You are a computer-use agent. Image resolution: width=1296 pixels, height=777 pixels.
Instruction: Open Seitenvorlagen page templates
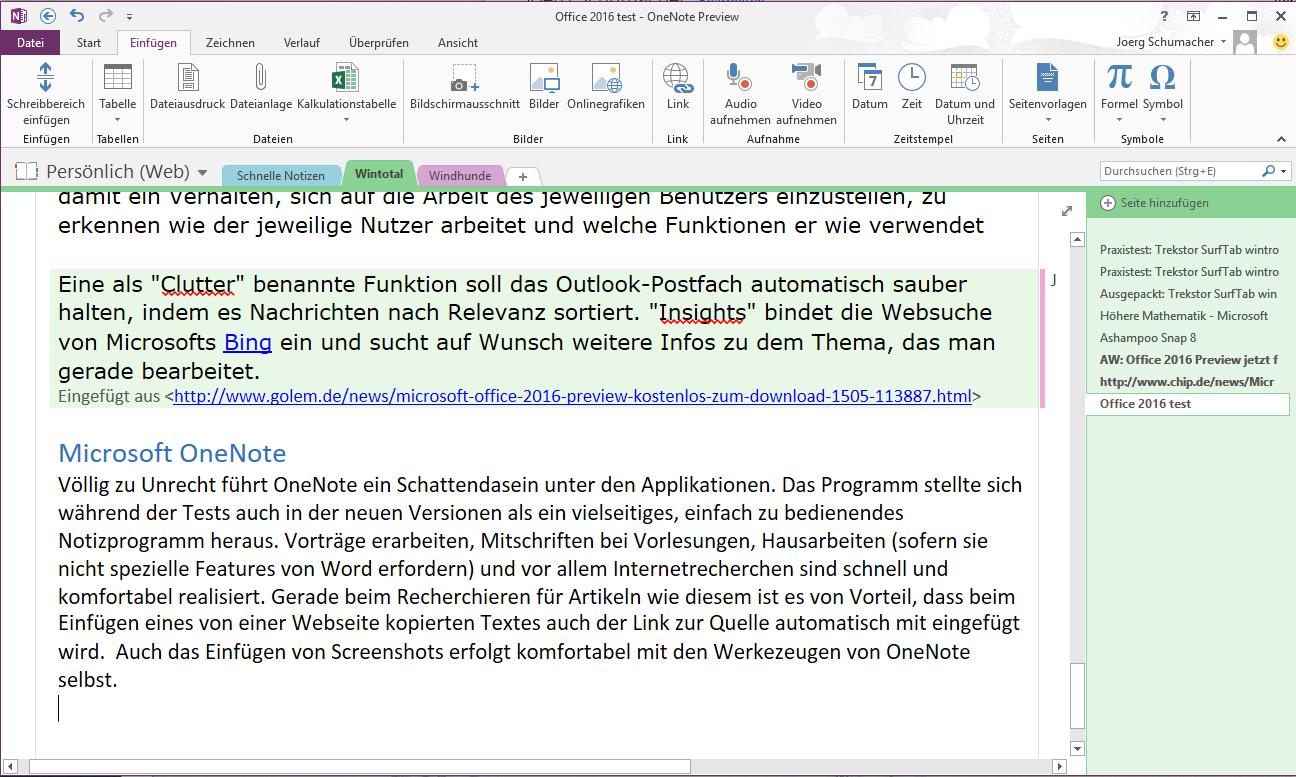(1047, 77)
